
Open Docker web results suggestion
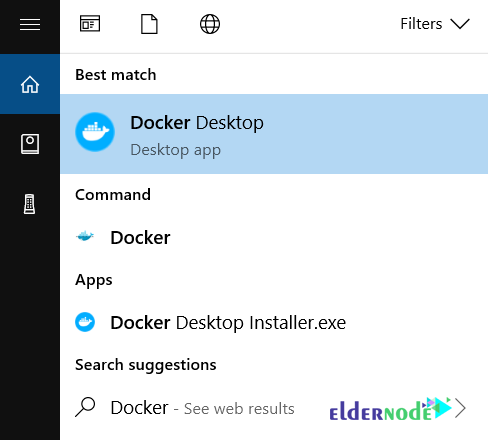[x=274, y=408]
